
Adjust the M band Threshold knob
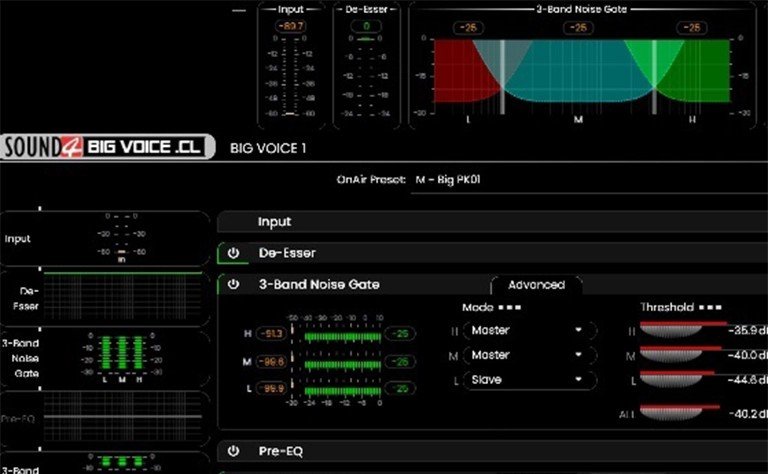[671, 354]
